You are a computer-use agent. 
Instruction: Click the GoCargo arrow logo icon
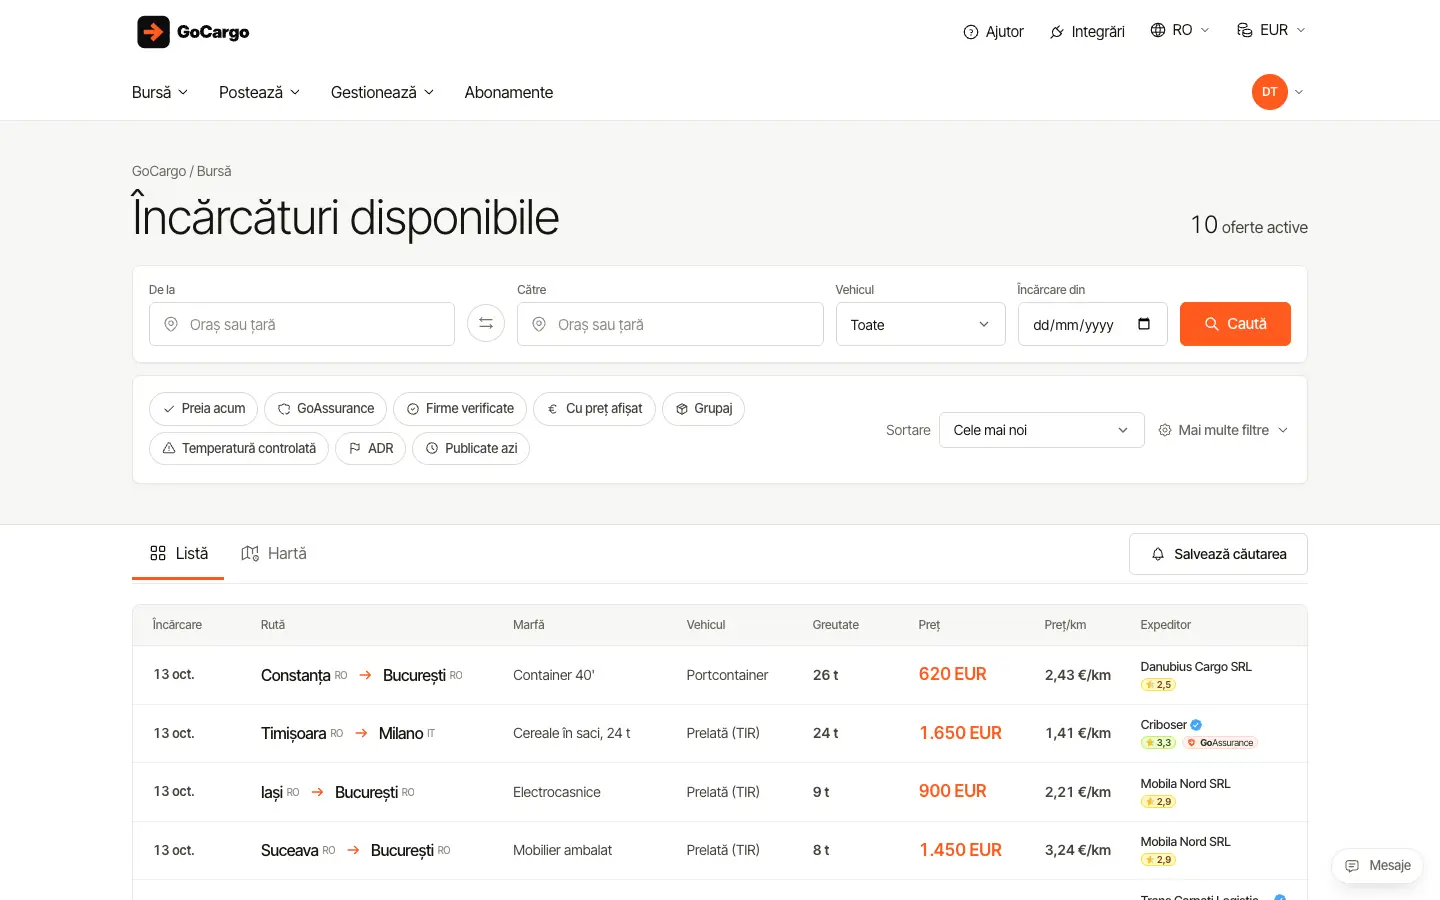(x=153, y=32)
